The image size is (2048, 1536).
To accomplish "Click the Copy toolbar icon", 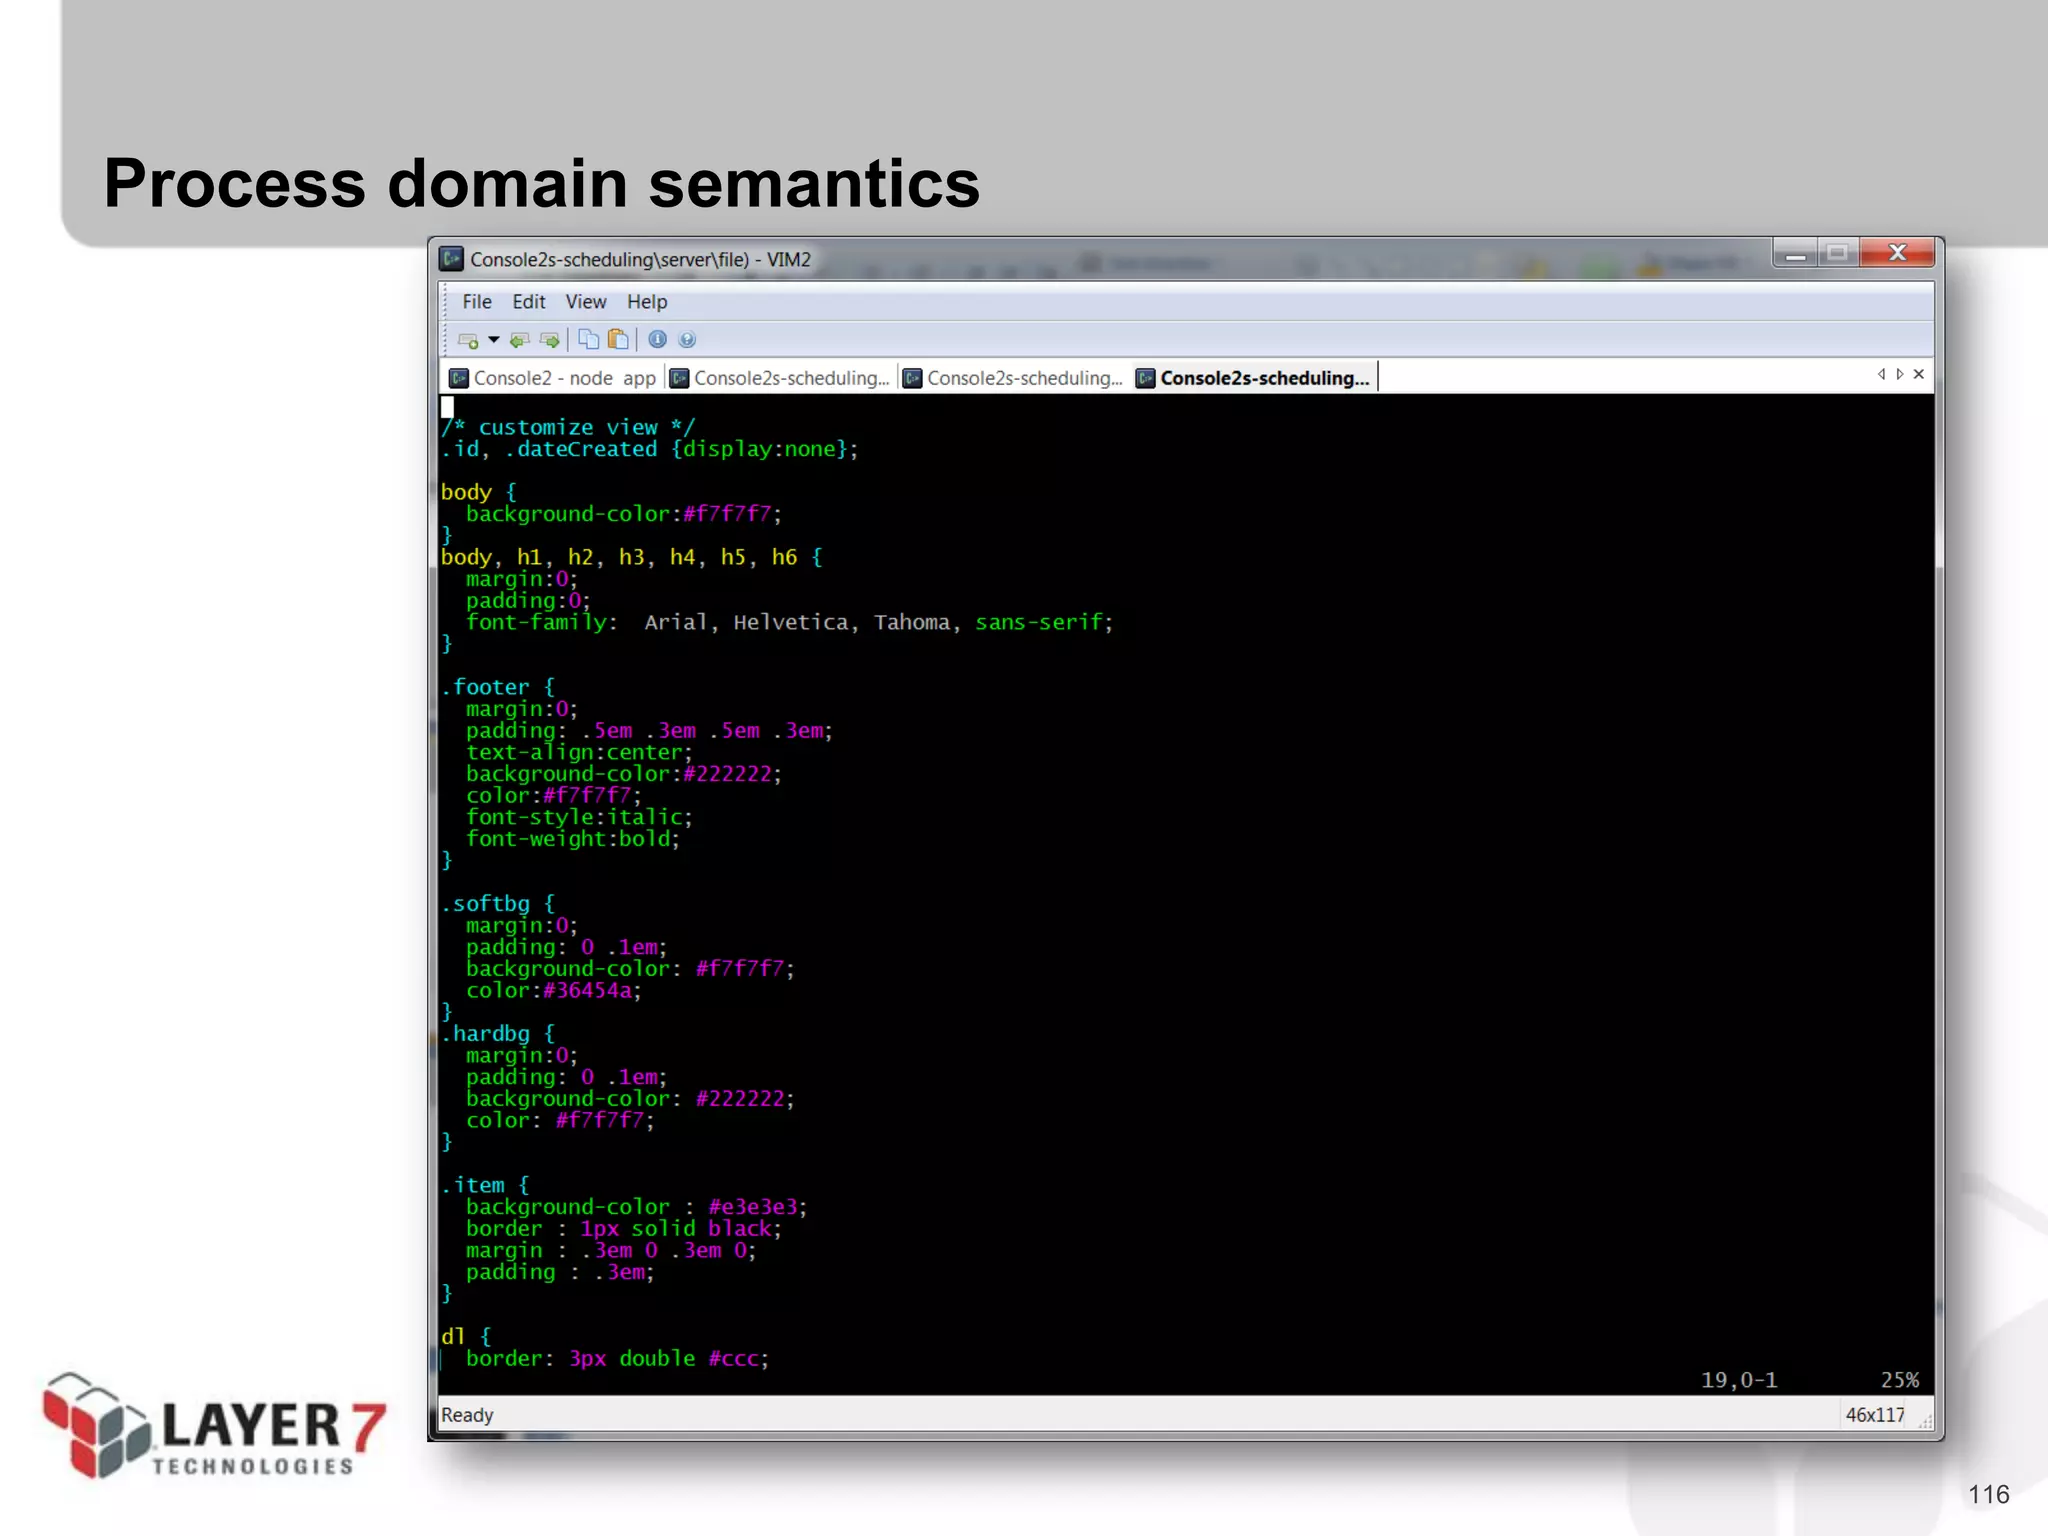I will 589,340.
